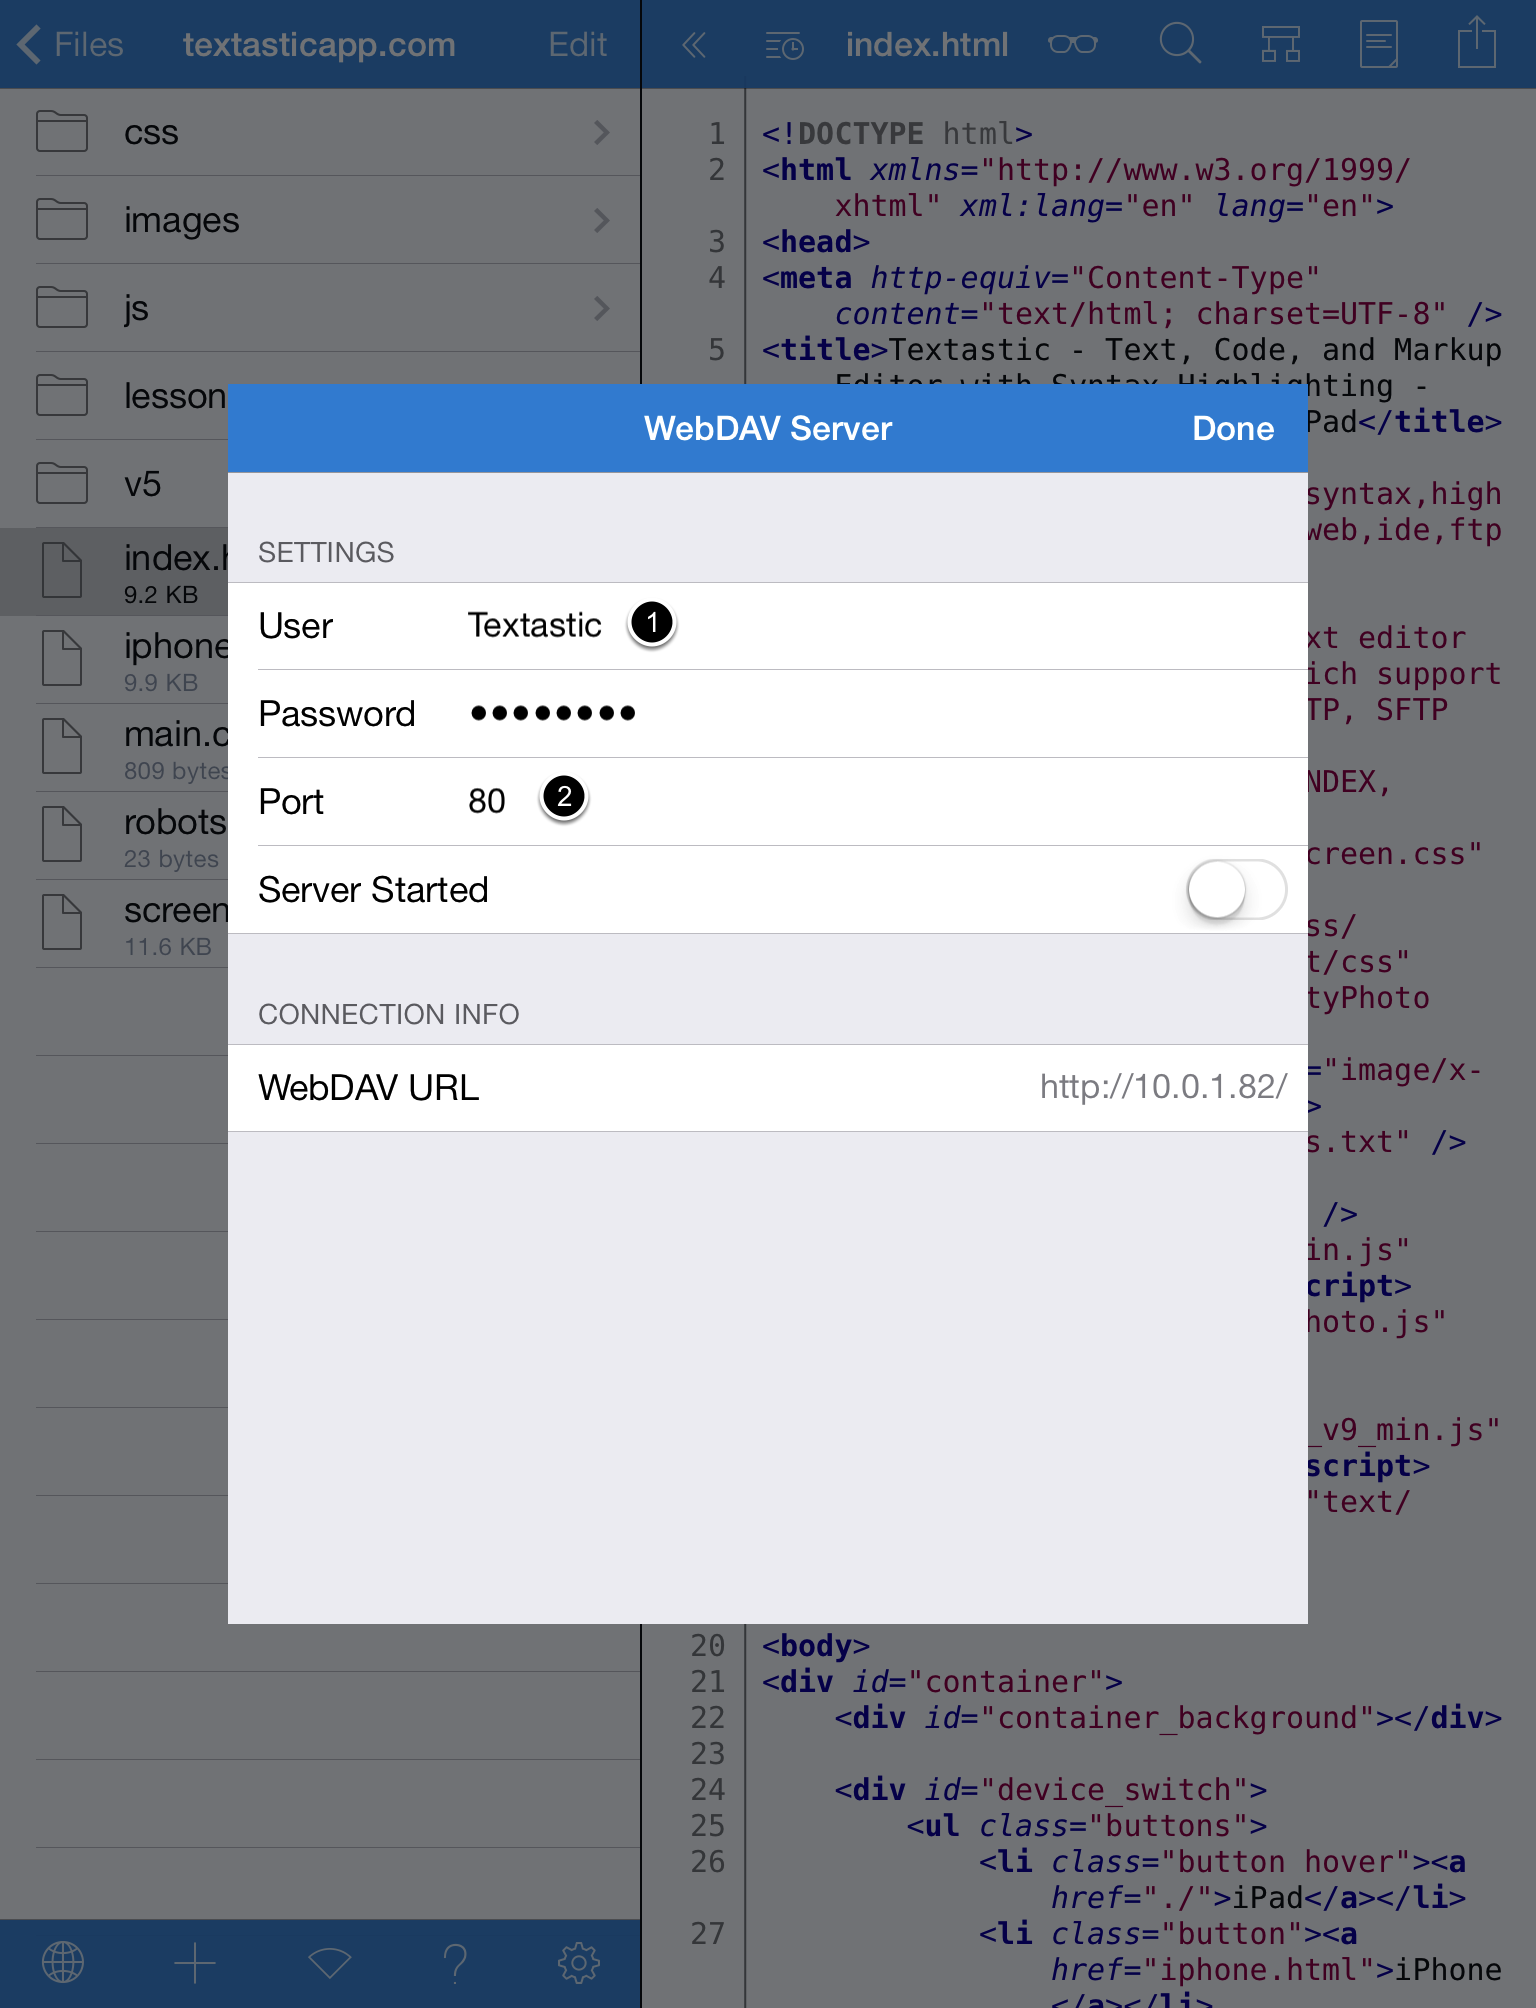This screenshot has width=1536, height=2008.
Task: Select the iphone file icon
Action: tap(62, 659)
